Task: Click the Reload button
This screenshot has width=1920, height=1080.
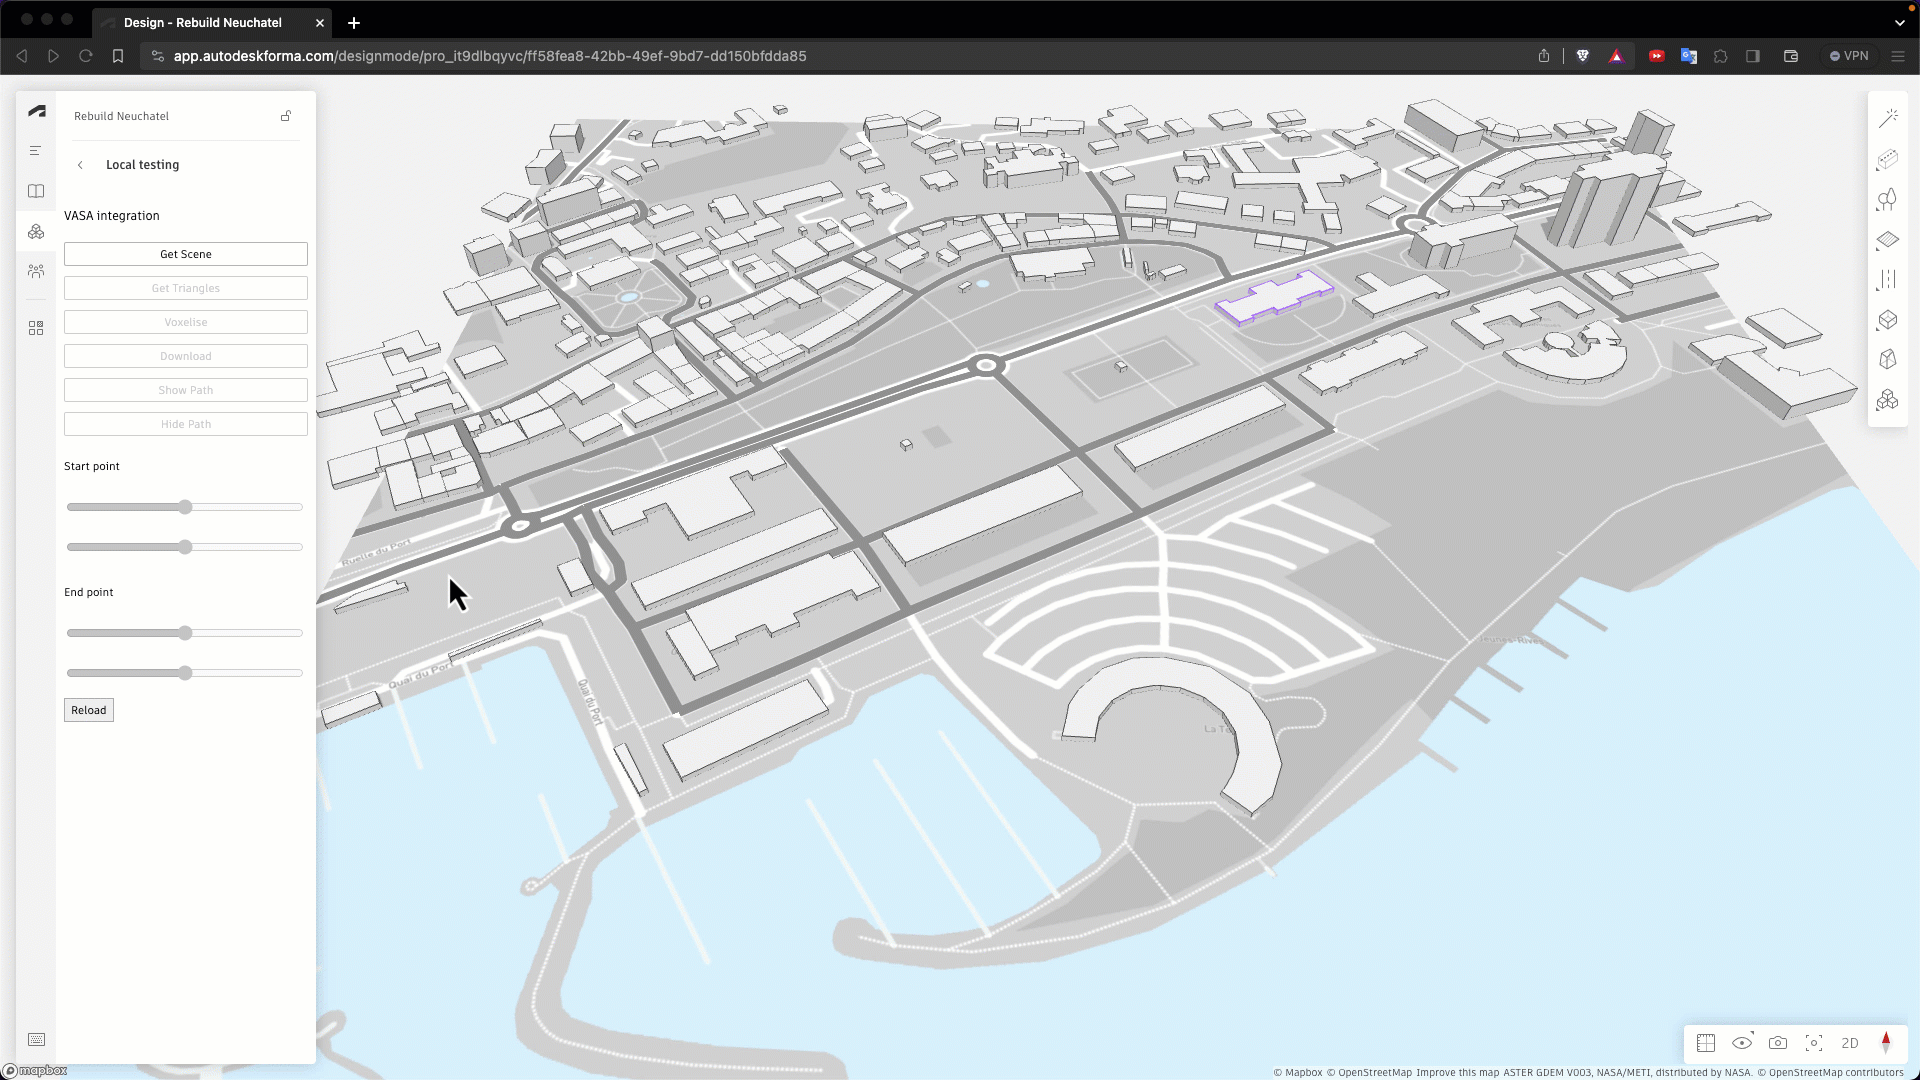Action: pos(88,710)
